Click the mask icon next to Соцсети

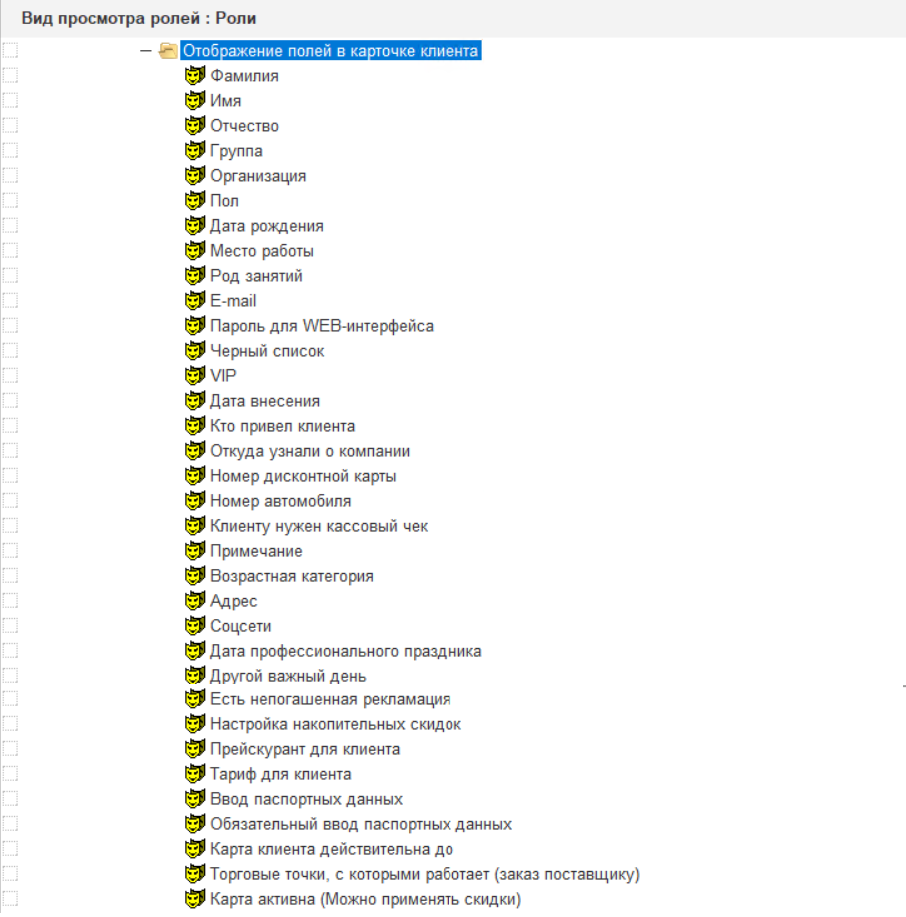tap(195, 626)
